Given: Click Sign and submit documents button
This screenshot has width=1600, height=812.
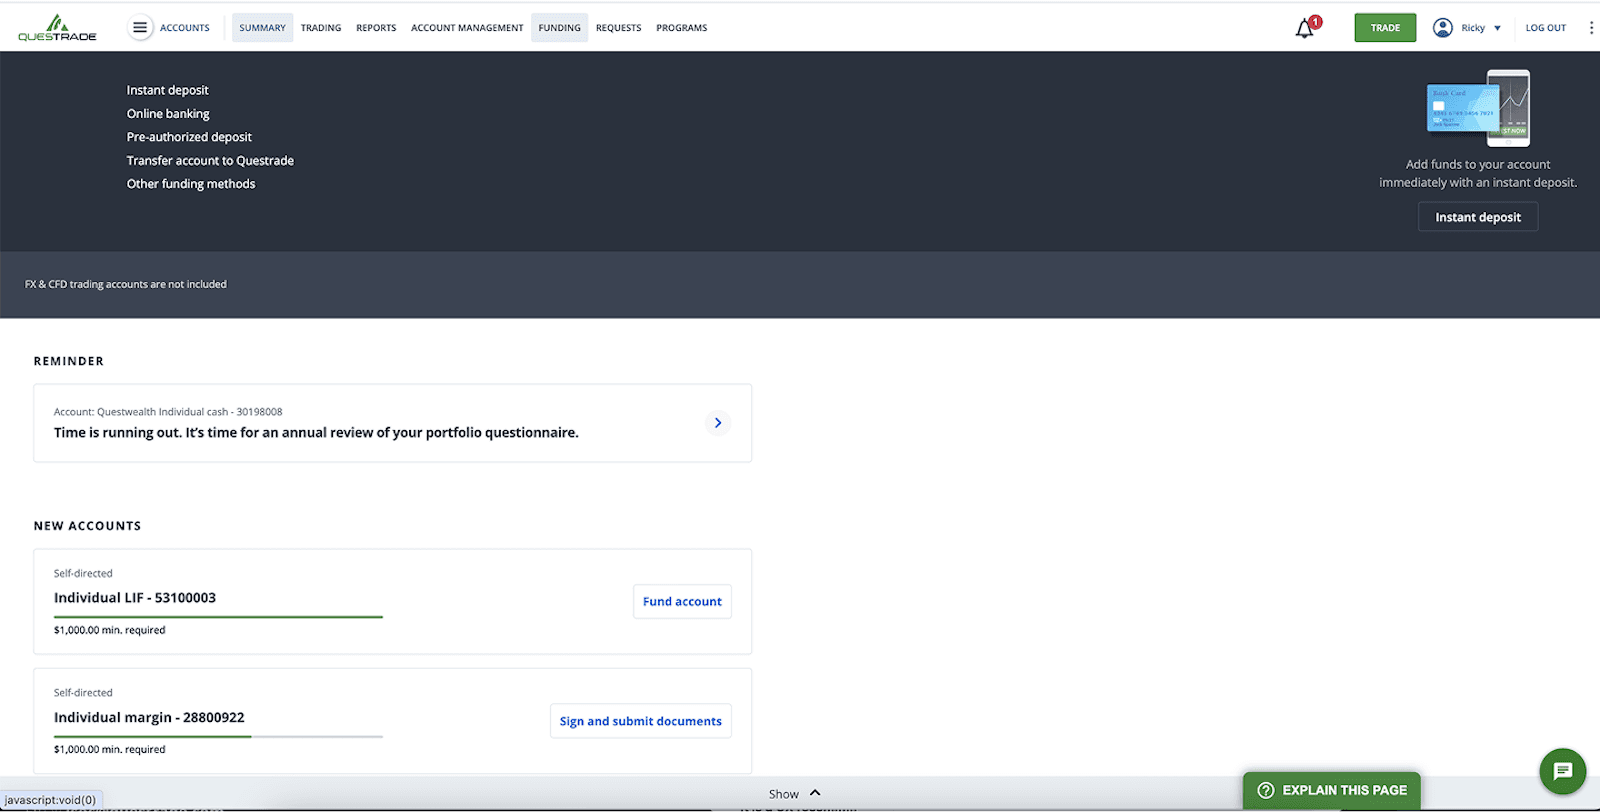Looking at the screenshot, I should (640, 721).
